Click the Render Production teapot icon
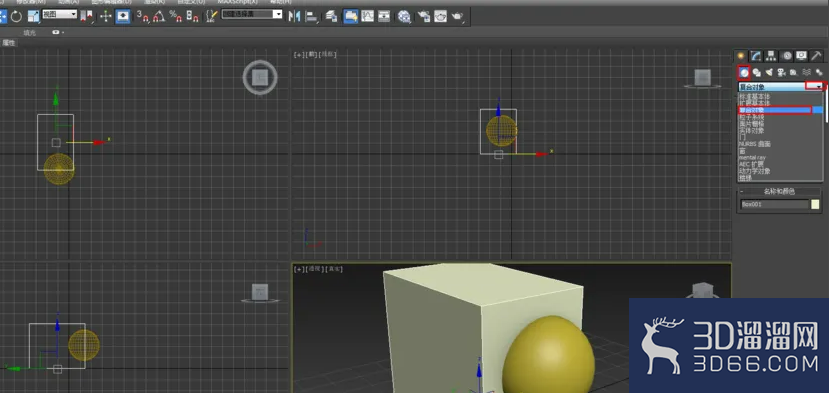829x393 pixels. click(457, 16)
